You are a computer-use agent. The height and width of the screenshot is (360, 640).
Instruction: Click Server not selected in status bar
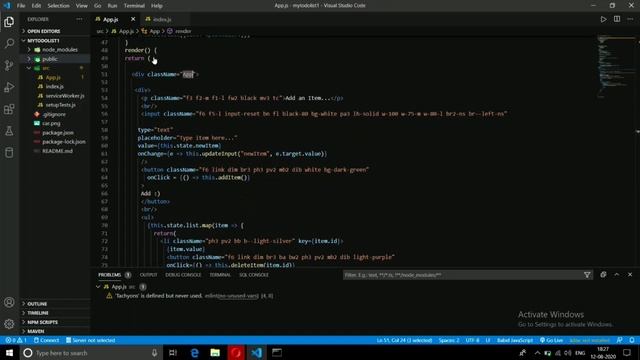91,340
